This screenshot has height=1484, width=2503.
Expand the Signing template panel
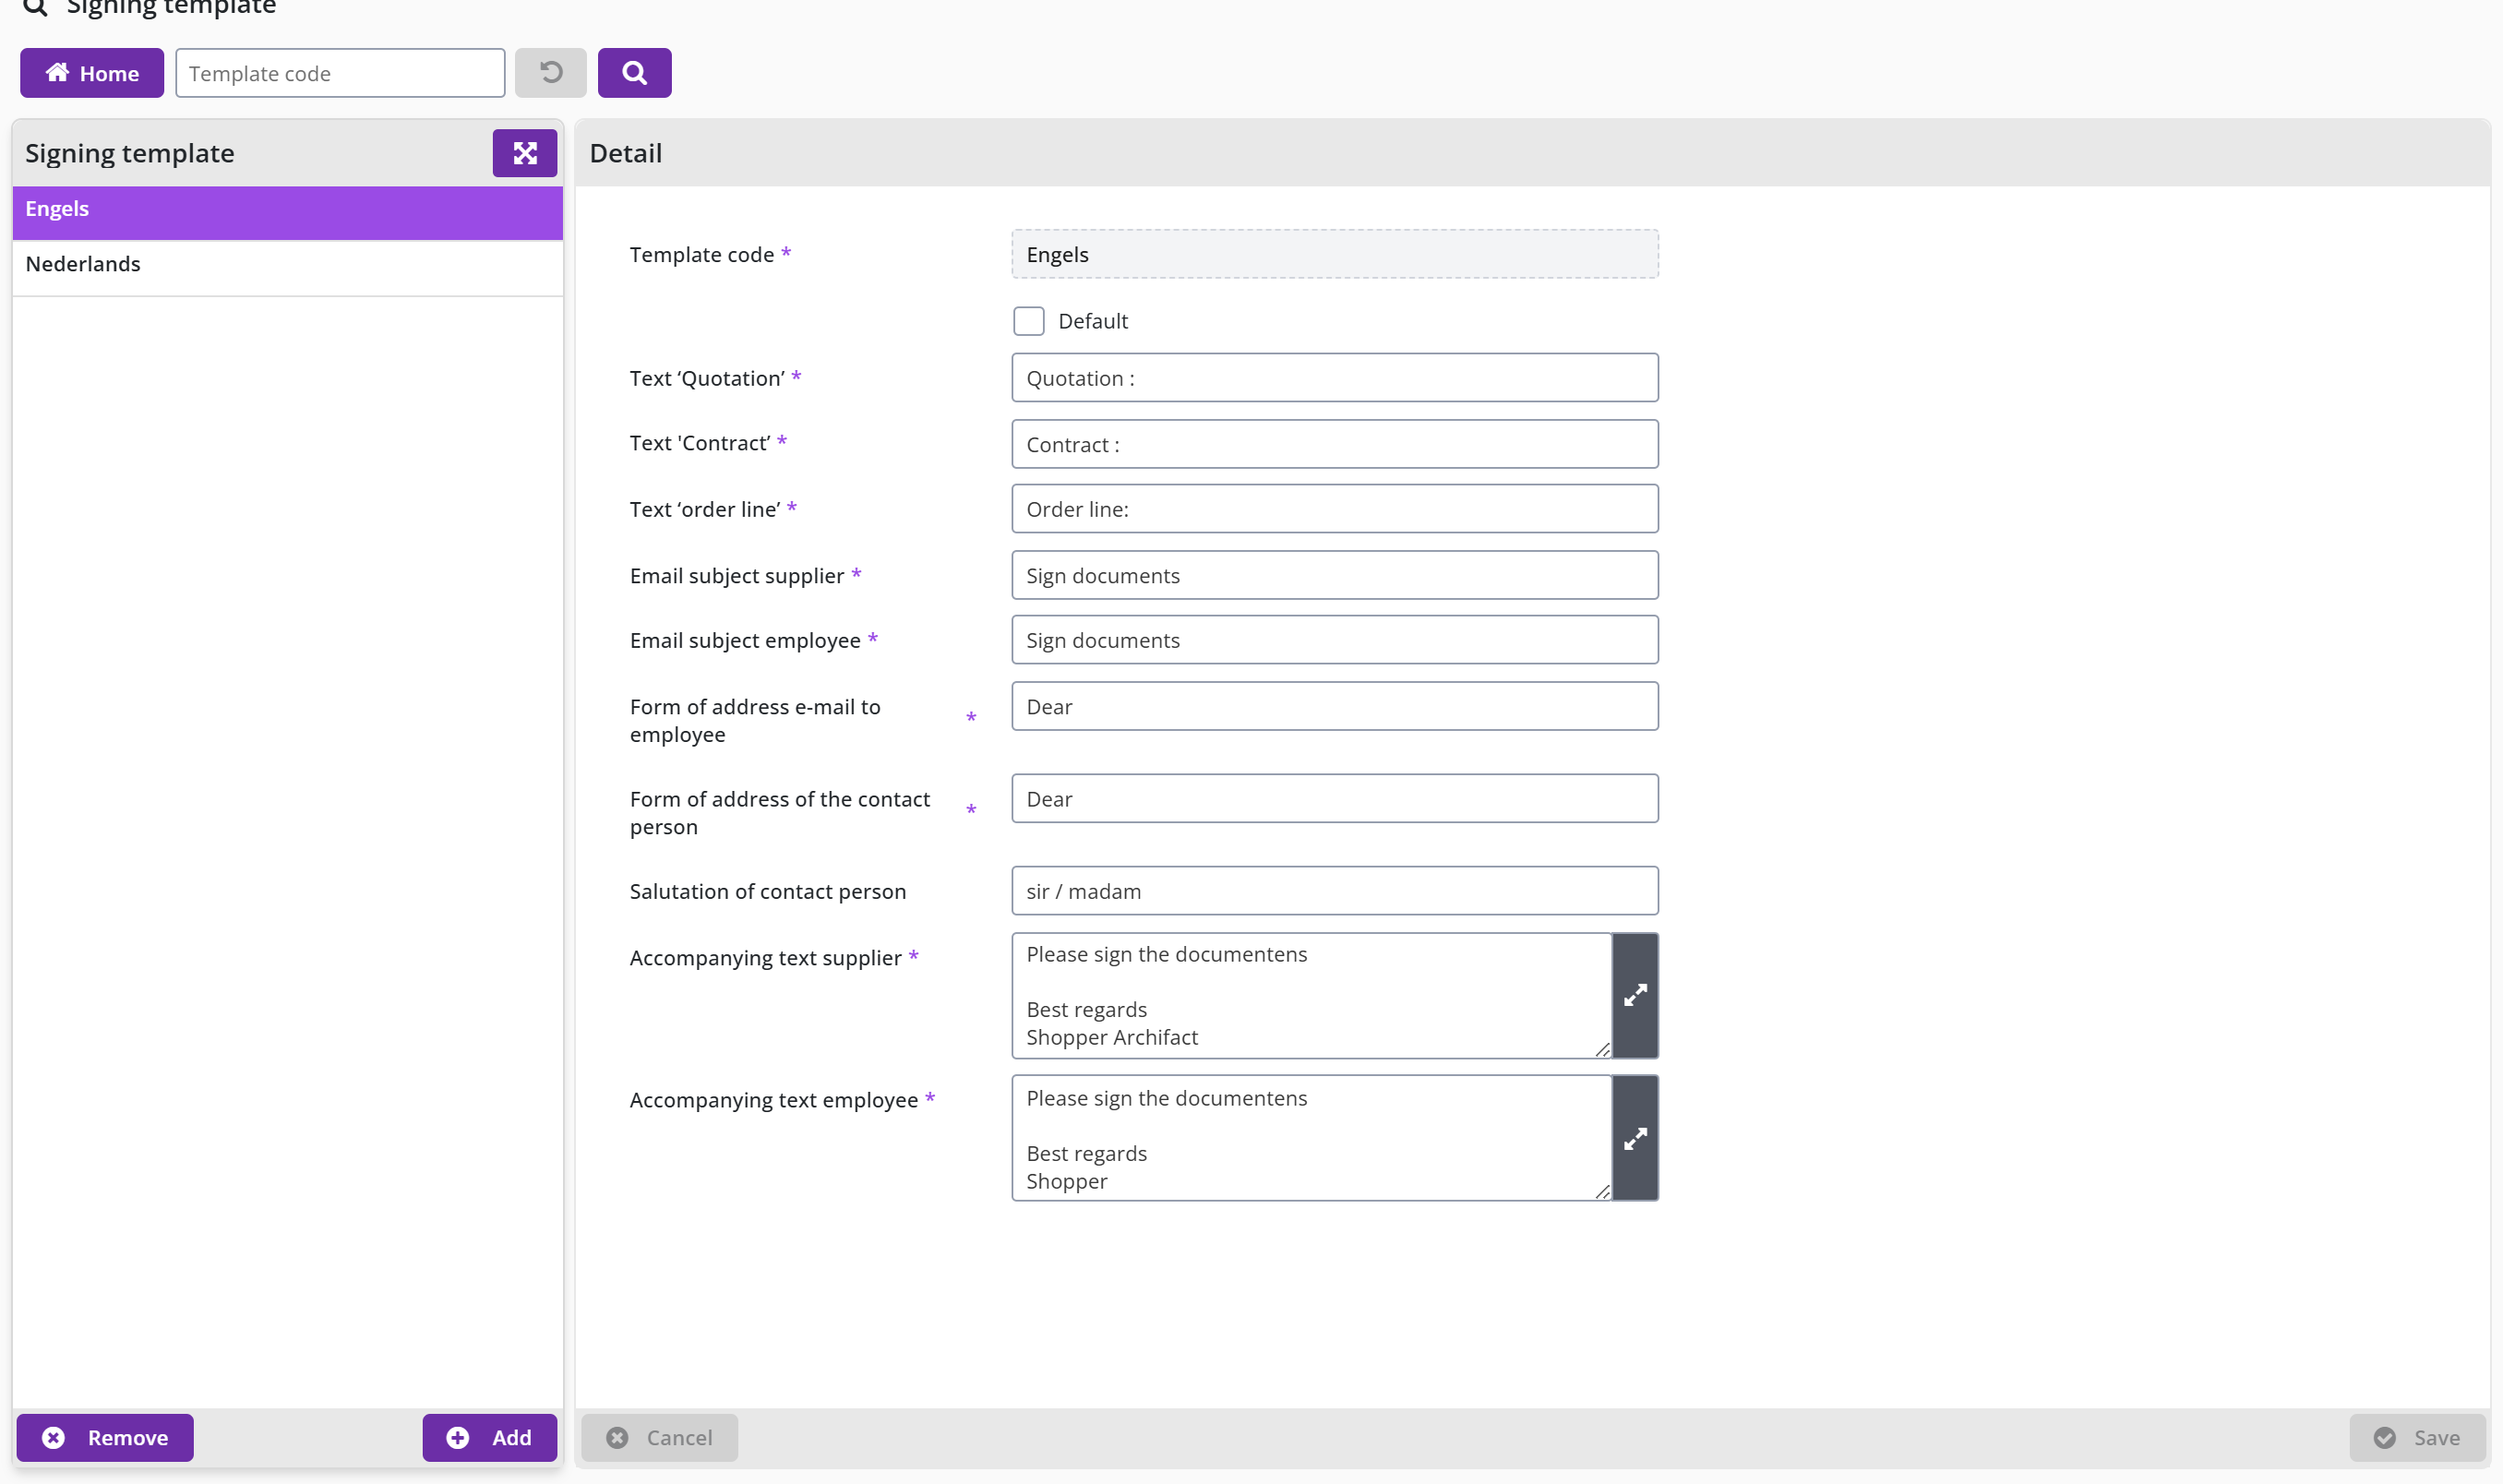(x=525, y=153)
